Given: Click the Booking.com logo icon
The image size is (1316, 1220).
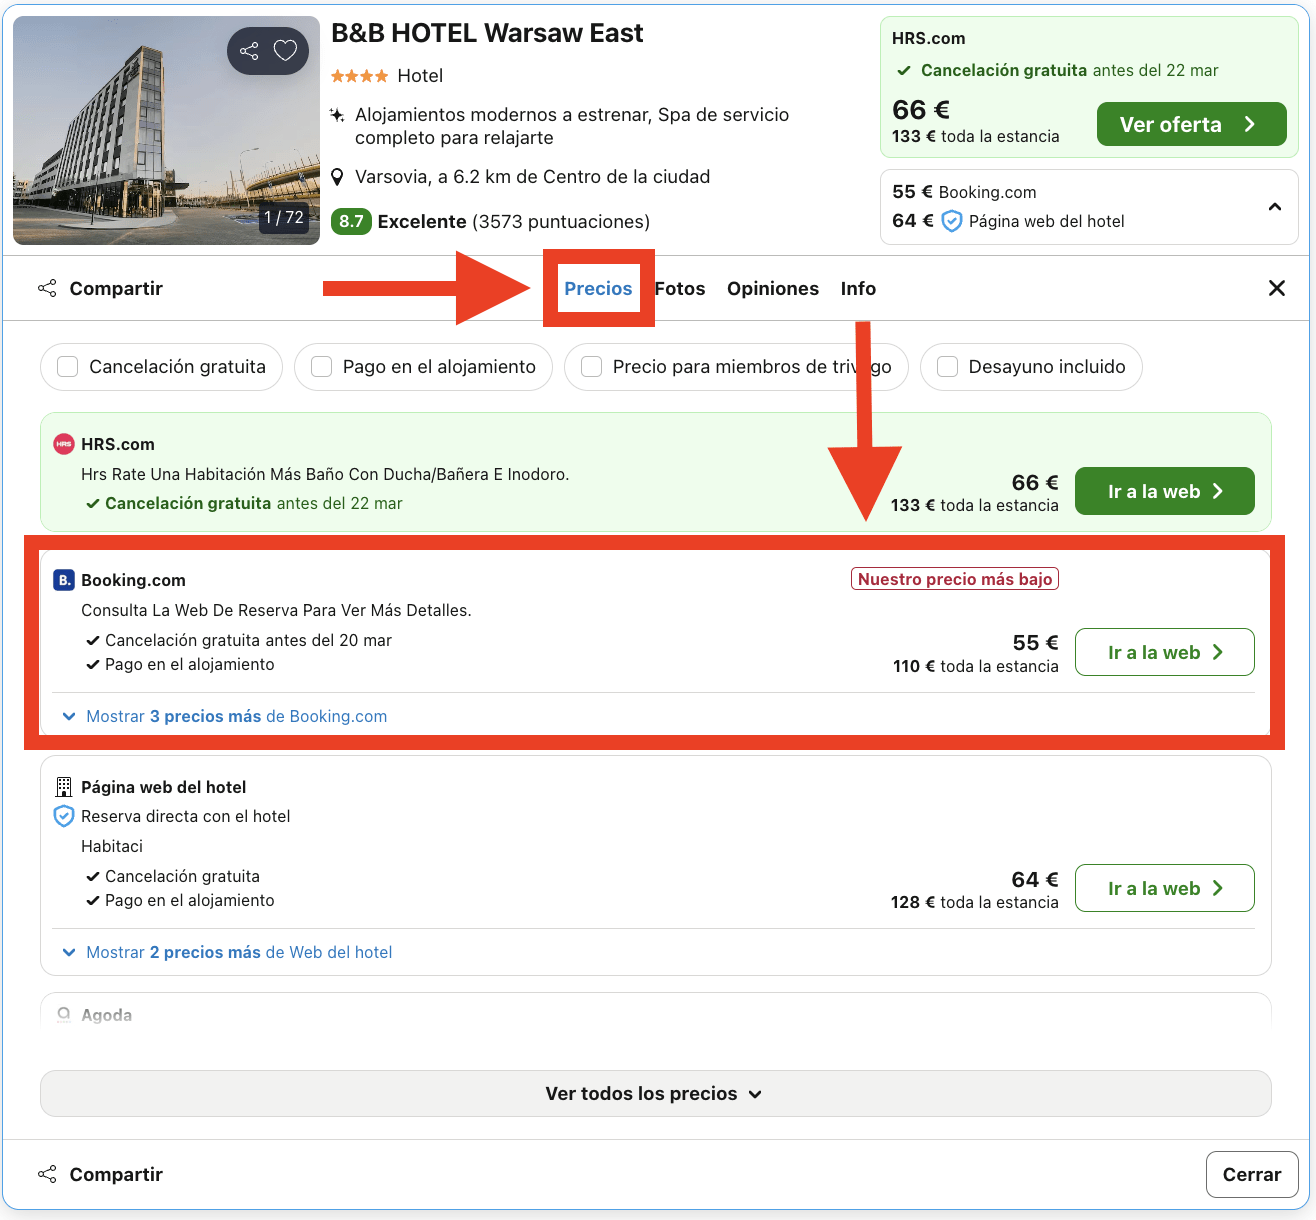Looking at the screenshot, I should (x=64, y=580).
